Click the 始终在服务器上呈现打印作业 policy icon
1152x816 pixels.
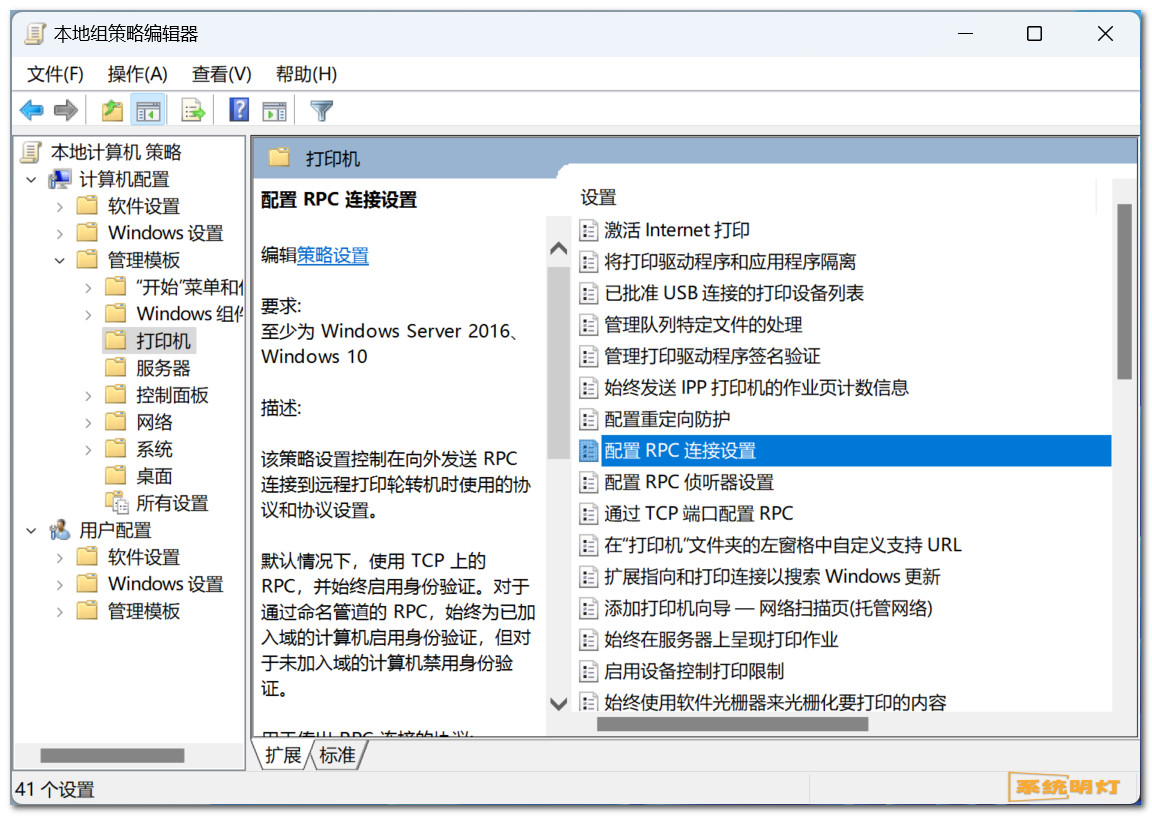pyautogui.click(x=588, y=640)
